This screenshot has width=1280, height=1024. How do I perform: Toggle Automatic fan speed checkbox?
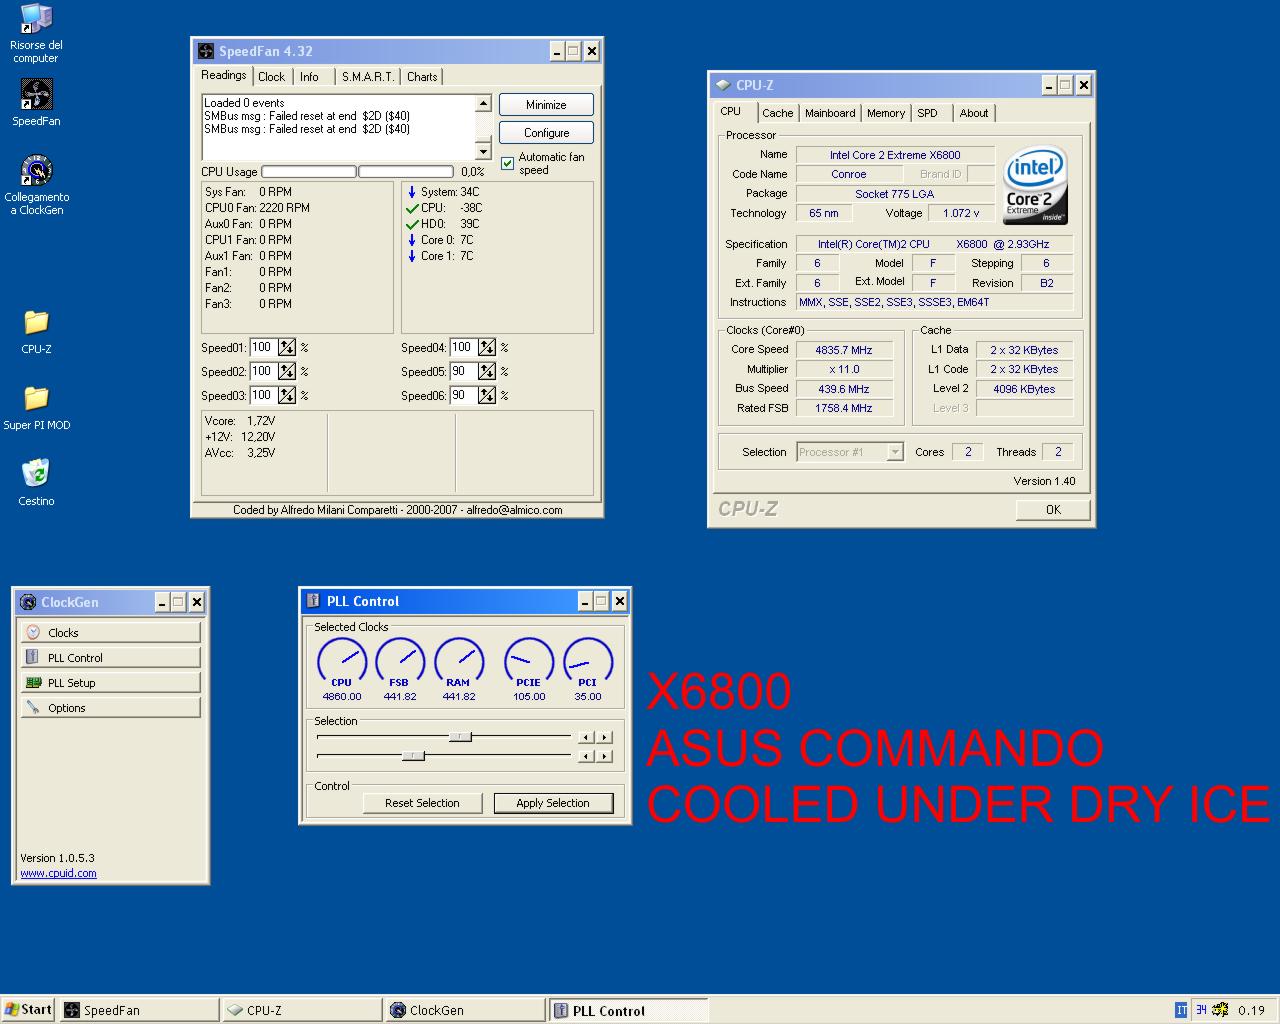point(508,163)
